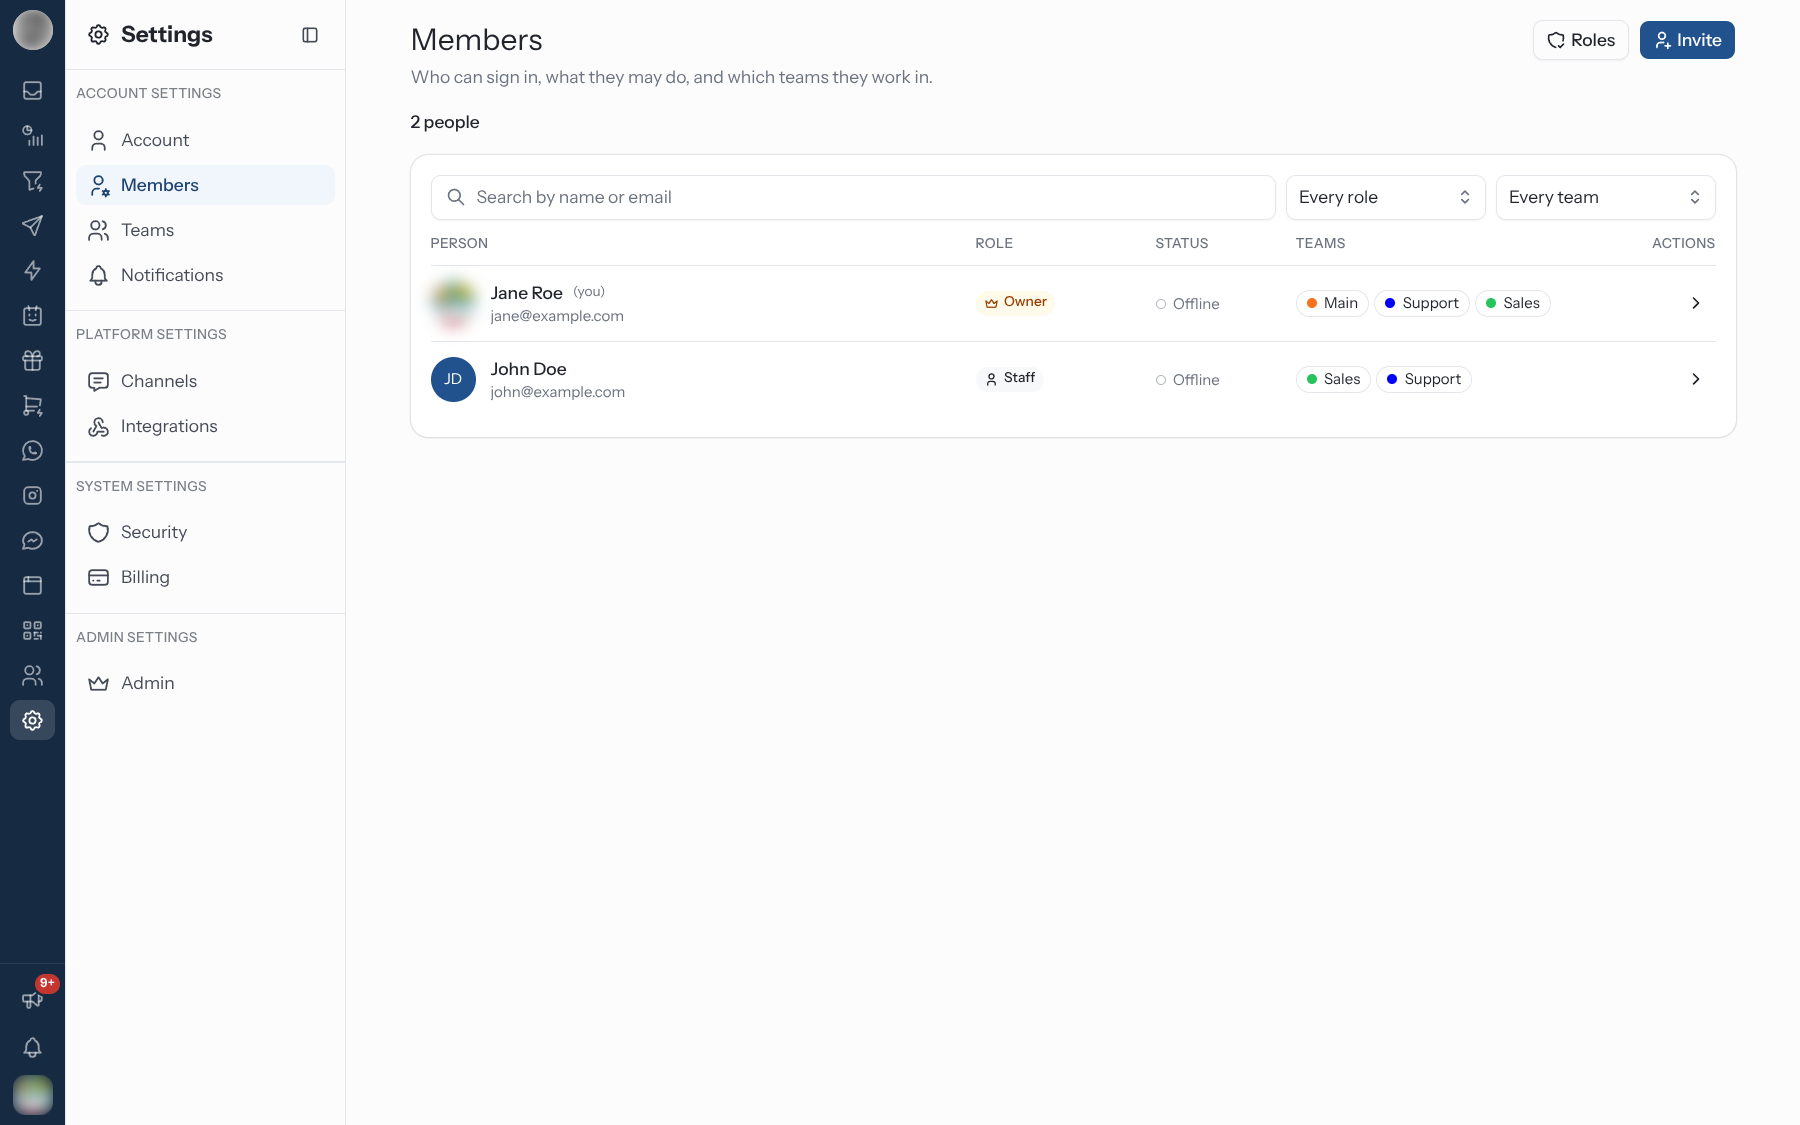The image size is (1800, 1125).
Task: Click the calendar icon in the left rail
Action: pyautogui.click(x=32, y=316)
